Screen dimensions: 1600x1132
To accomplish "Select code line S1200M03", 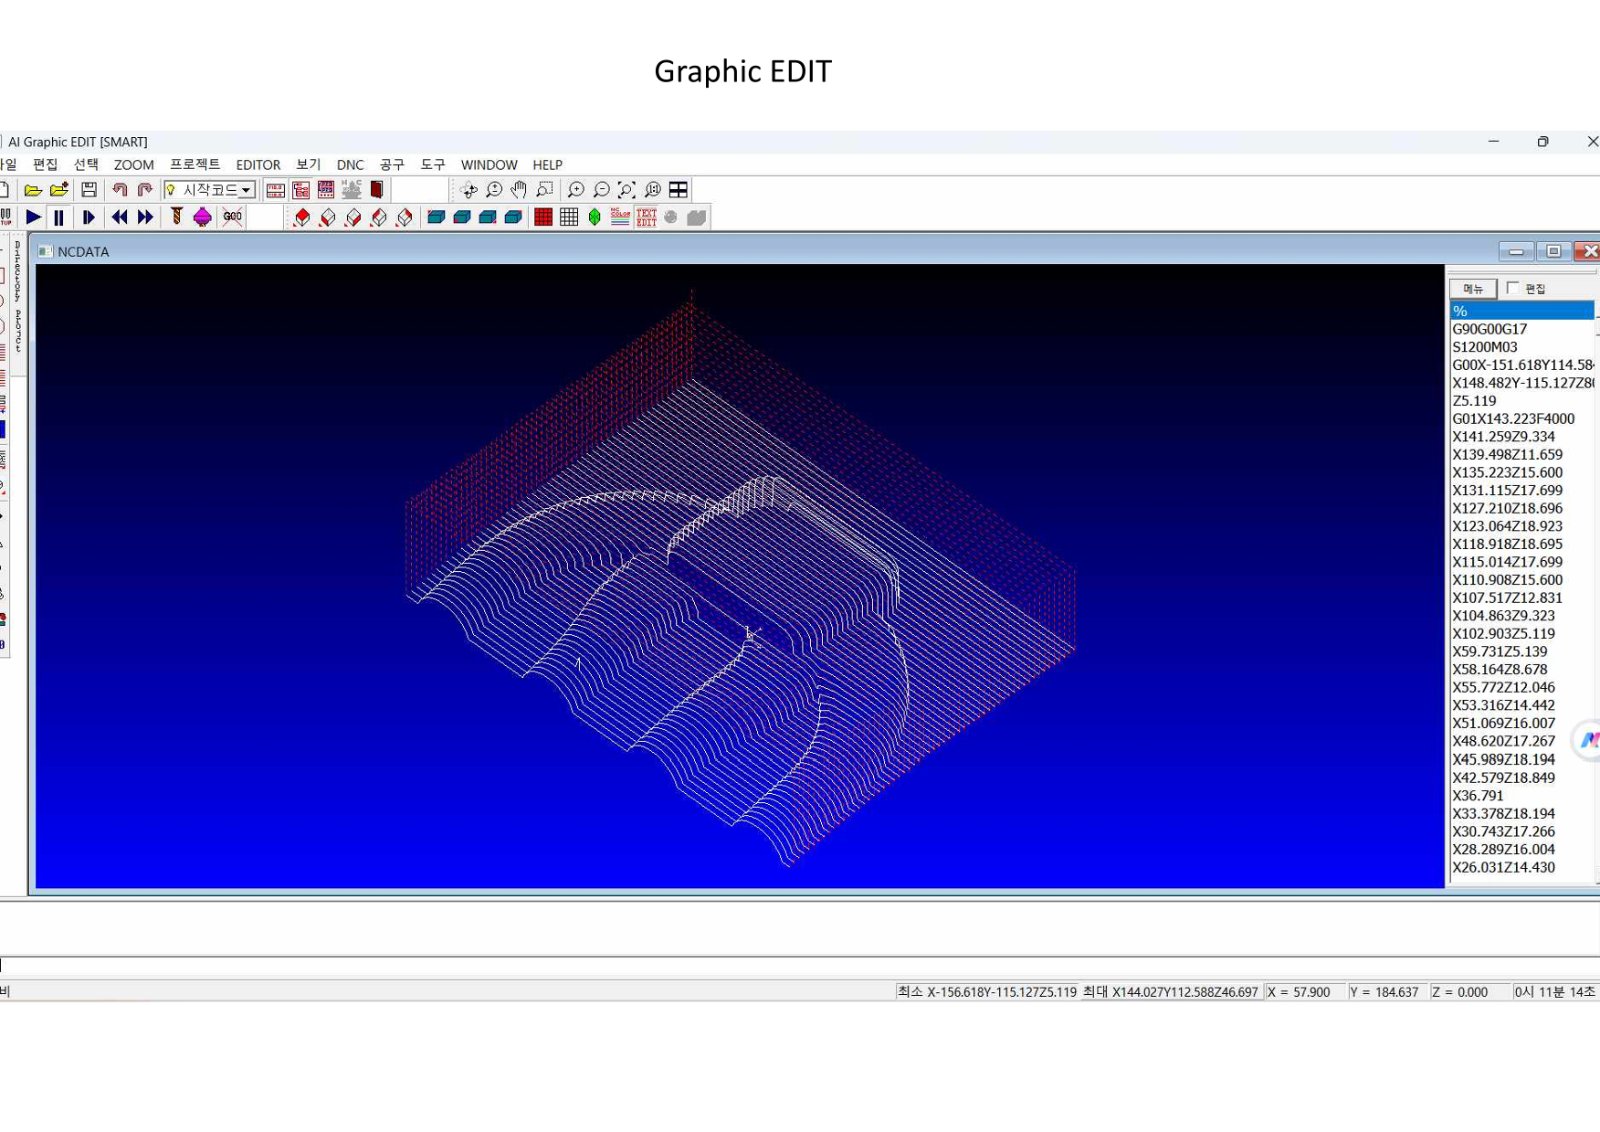I will pyautogui.click(x=1522, y=347).
